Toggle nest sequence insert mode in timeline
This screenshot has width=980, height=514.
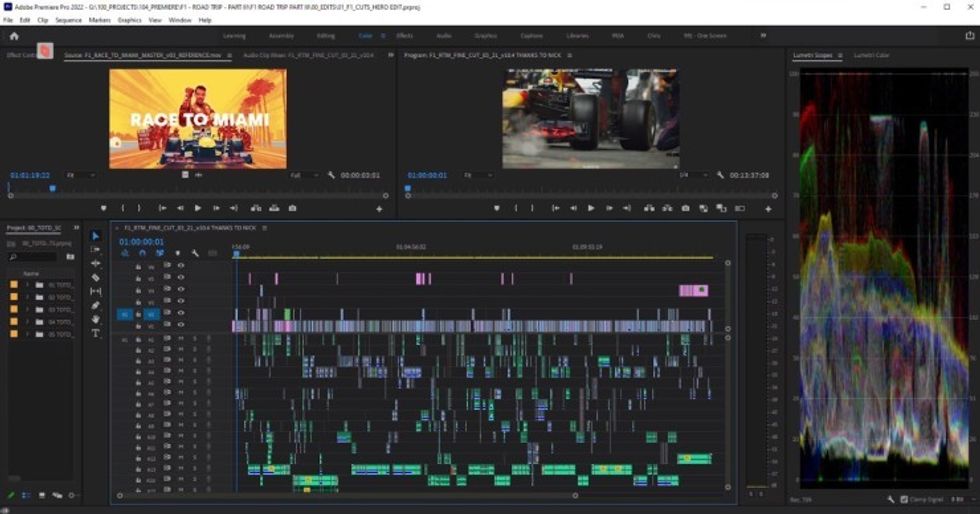[x=124, y=253]
